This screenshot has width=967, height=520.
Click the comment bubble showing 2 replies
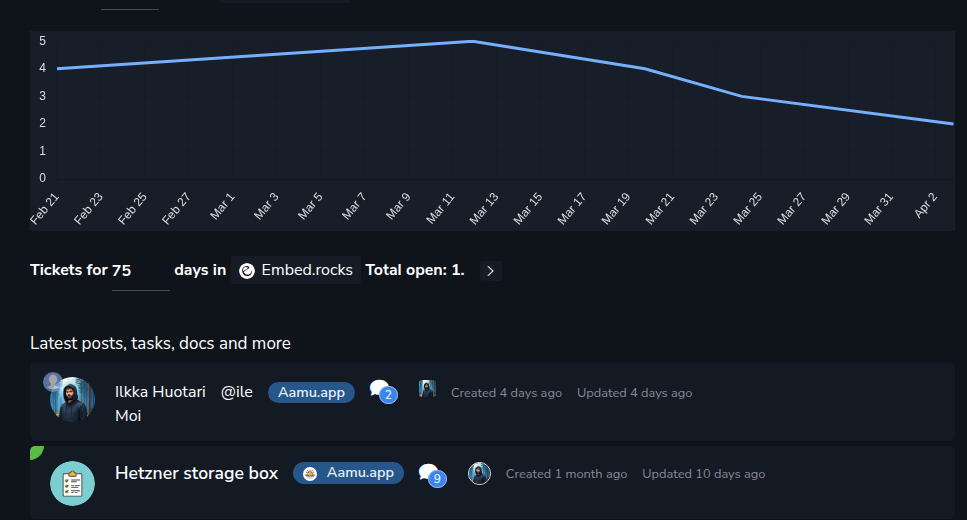tap(382, 392)
